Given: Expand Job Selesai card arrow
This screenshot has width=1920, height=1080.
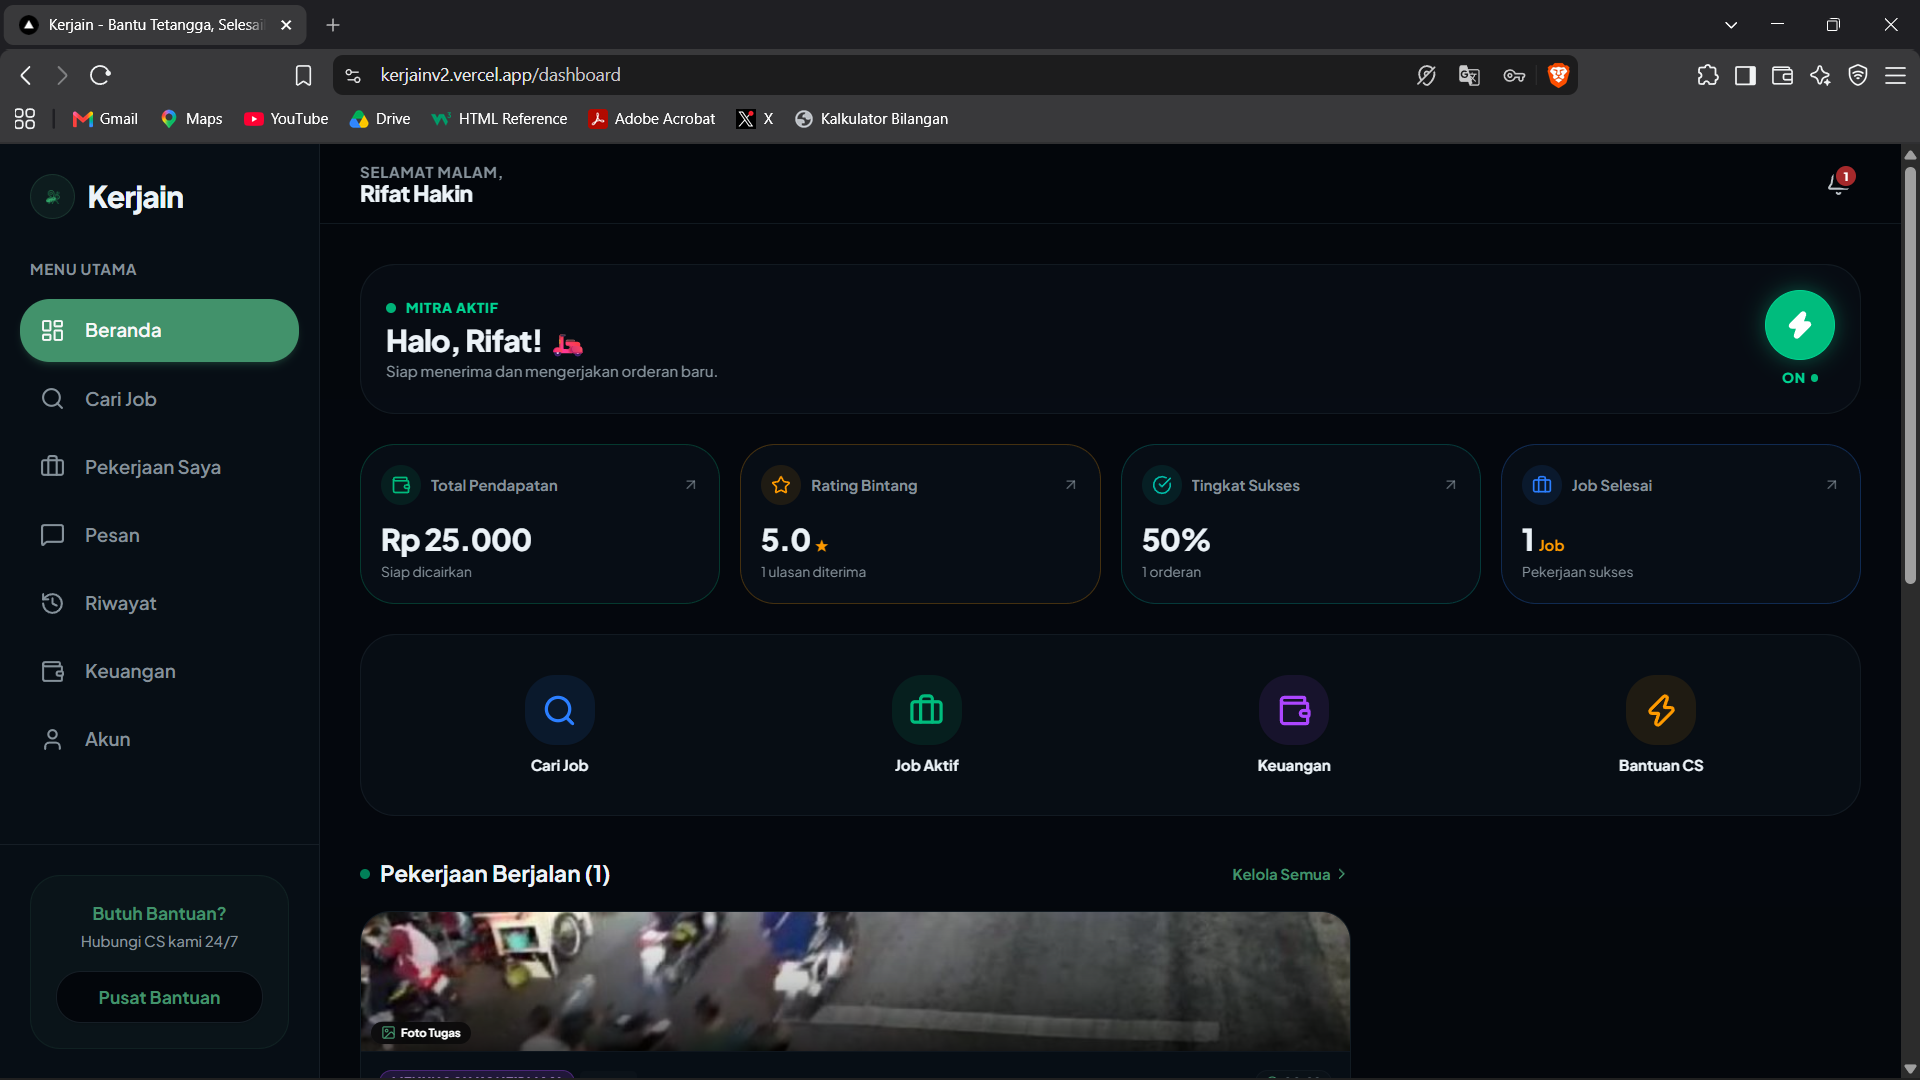Looking at the screenshot, I should 1831,485.
